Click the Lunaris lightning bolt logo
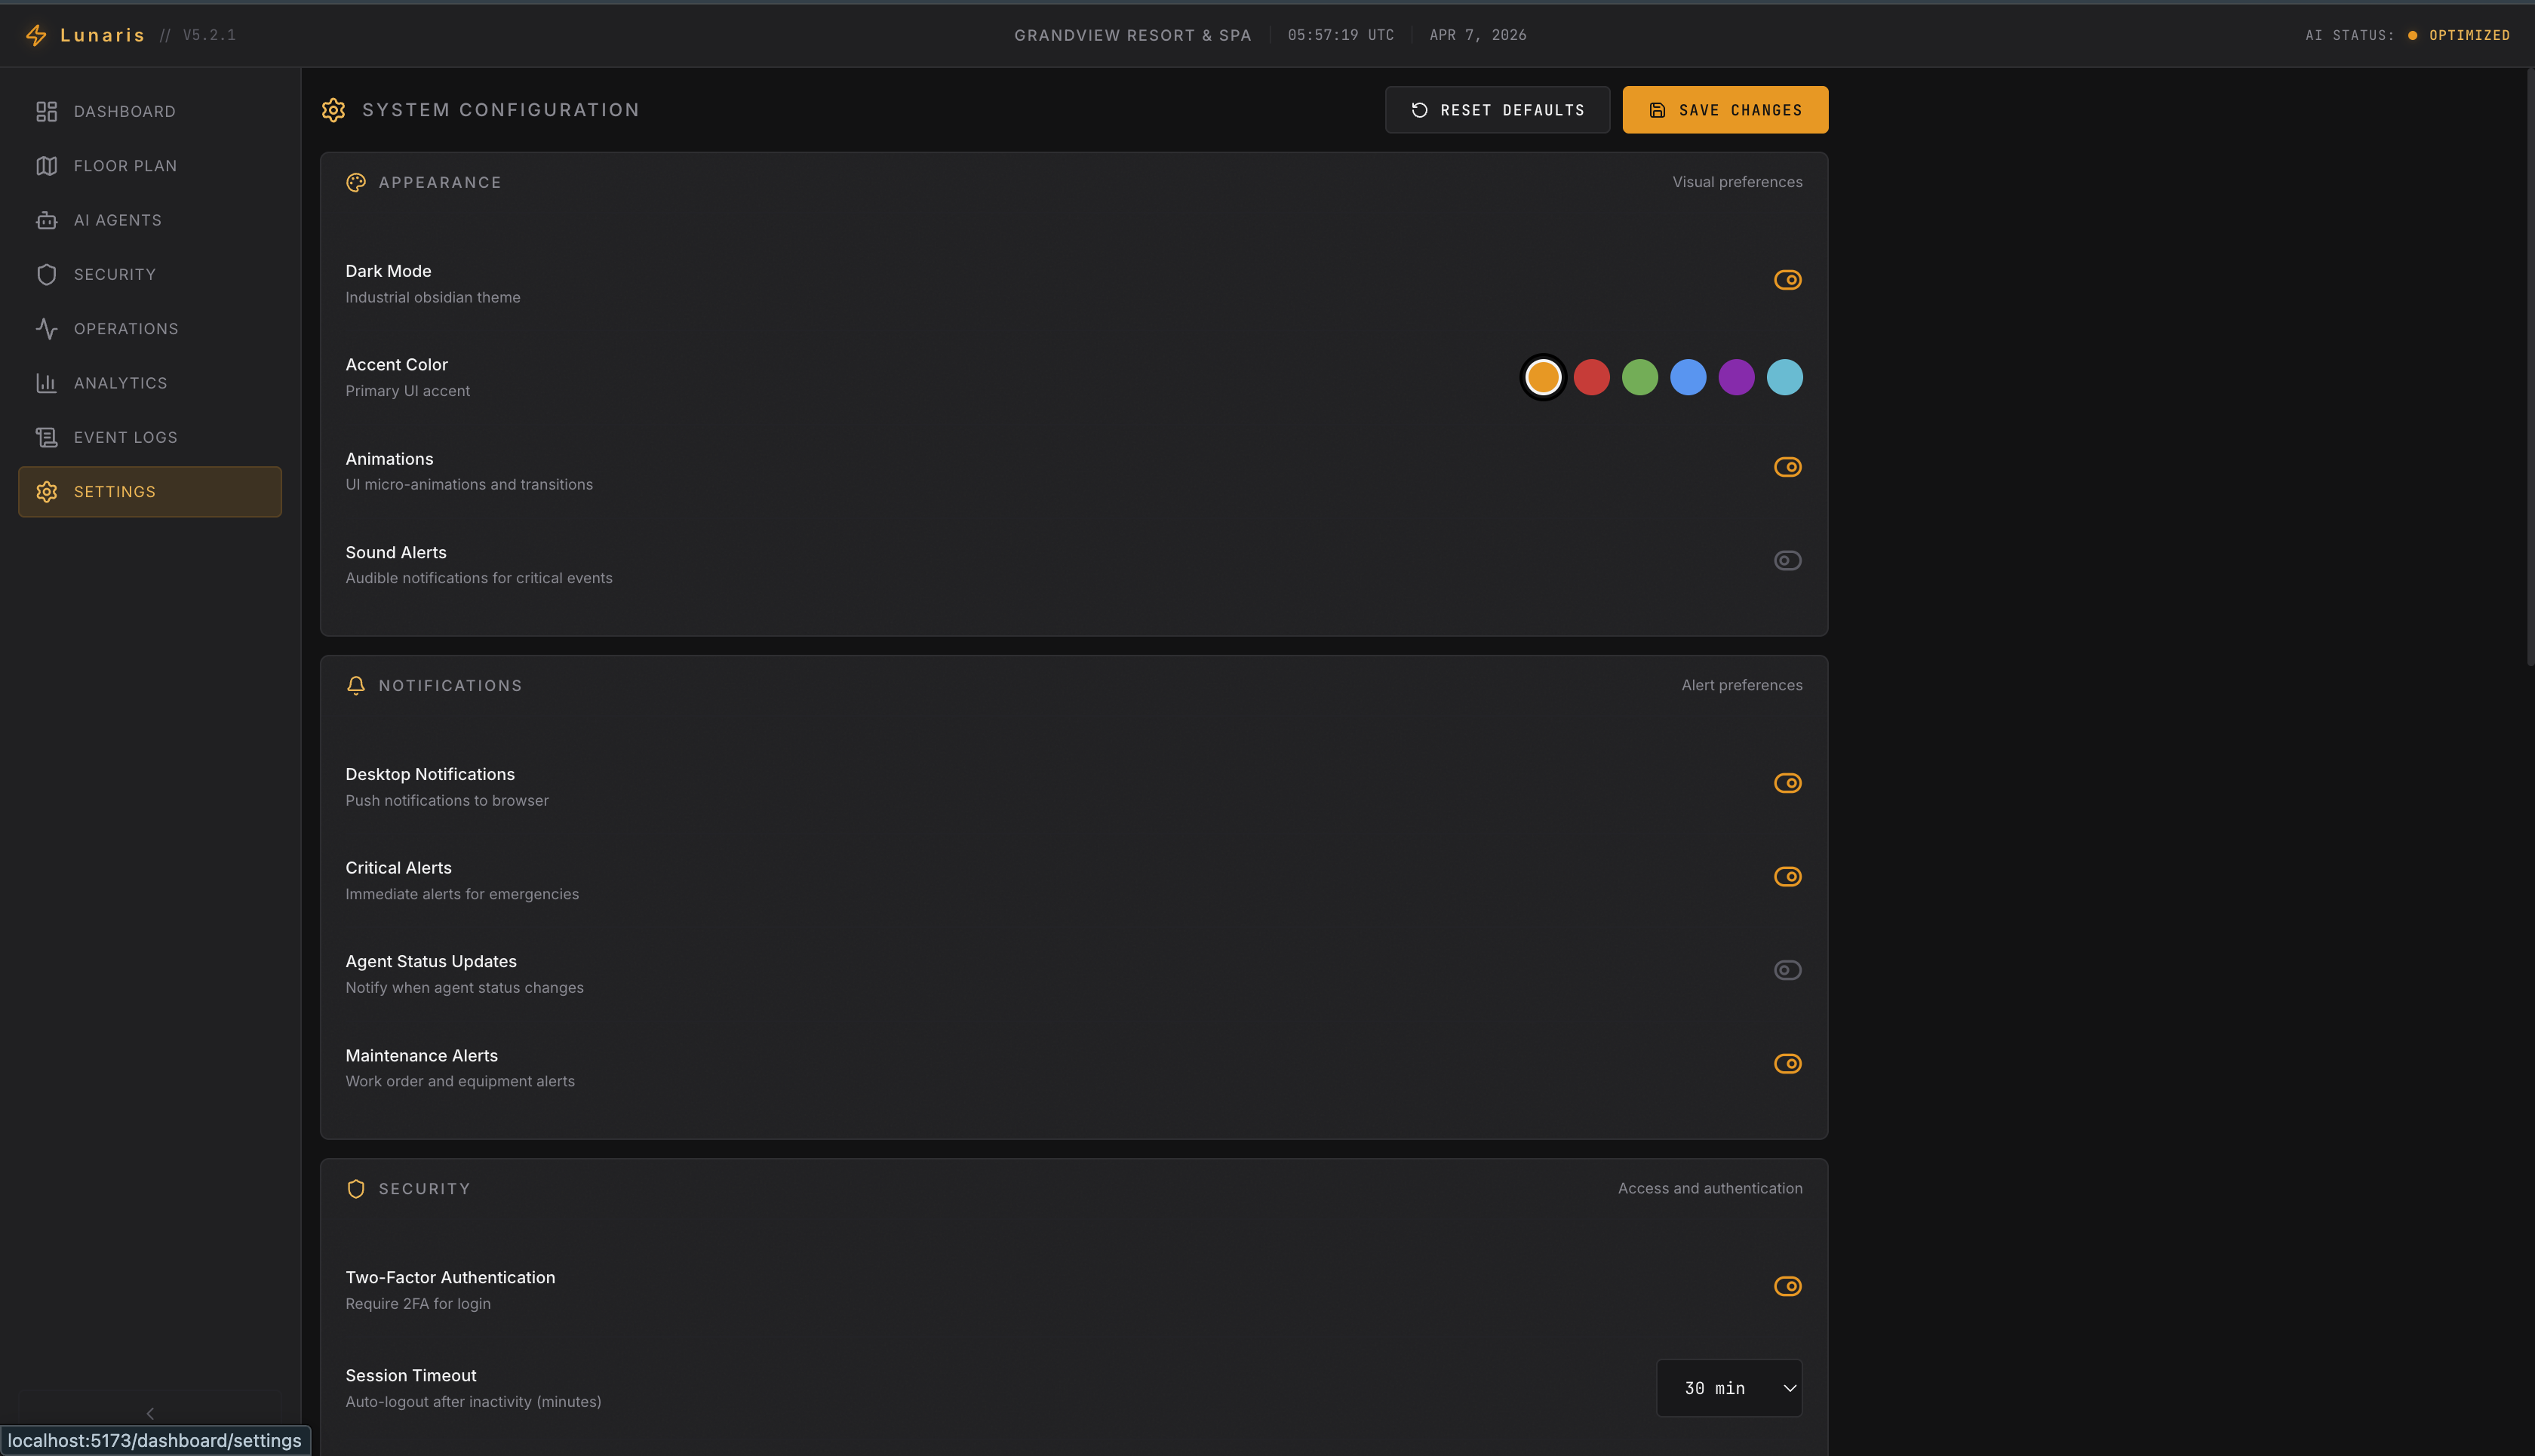The width and height of the screenshot is (2535, 1456). click(x=37, y=35)
